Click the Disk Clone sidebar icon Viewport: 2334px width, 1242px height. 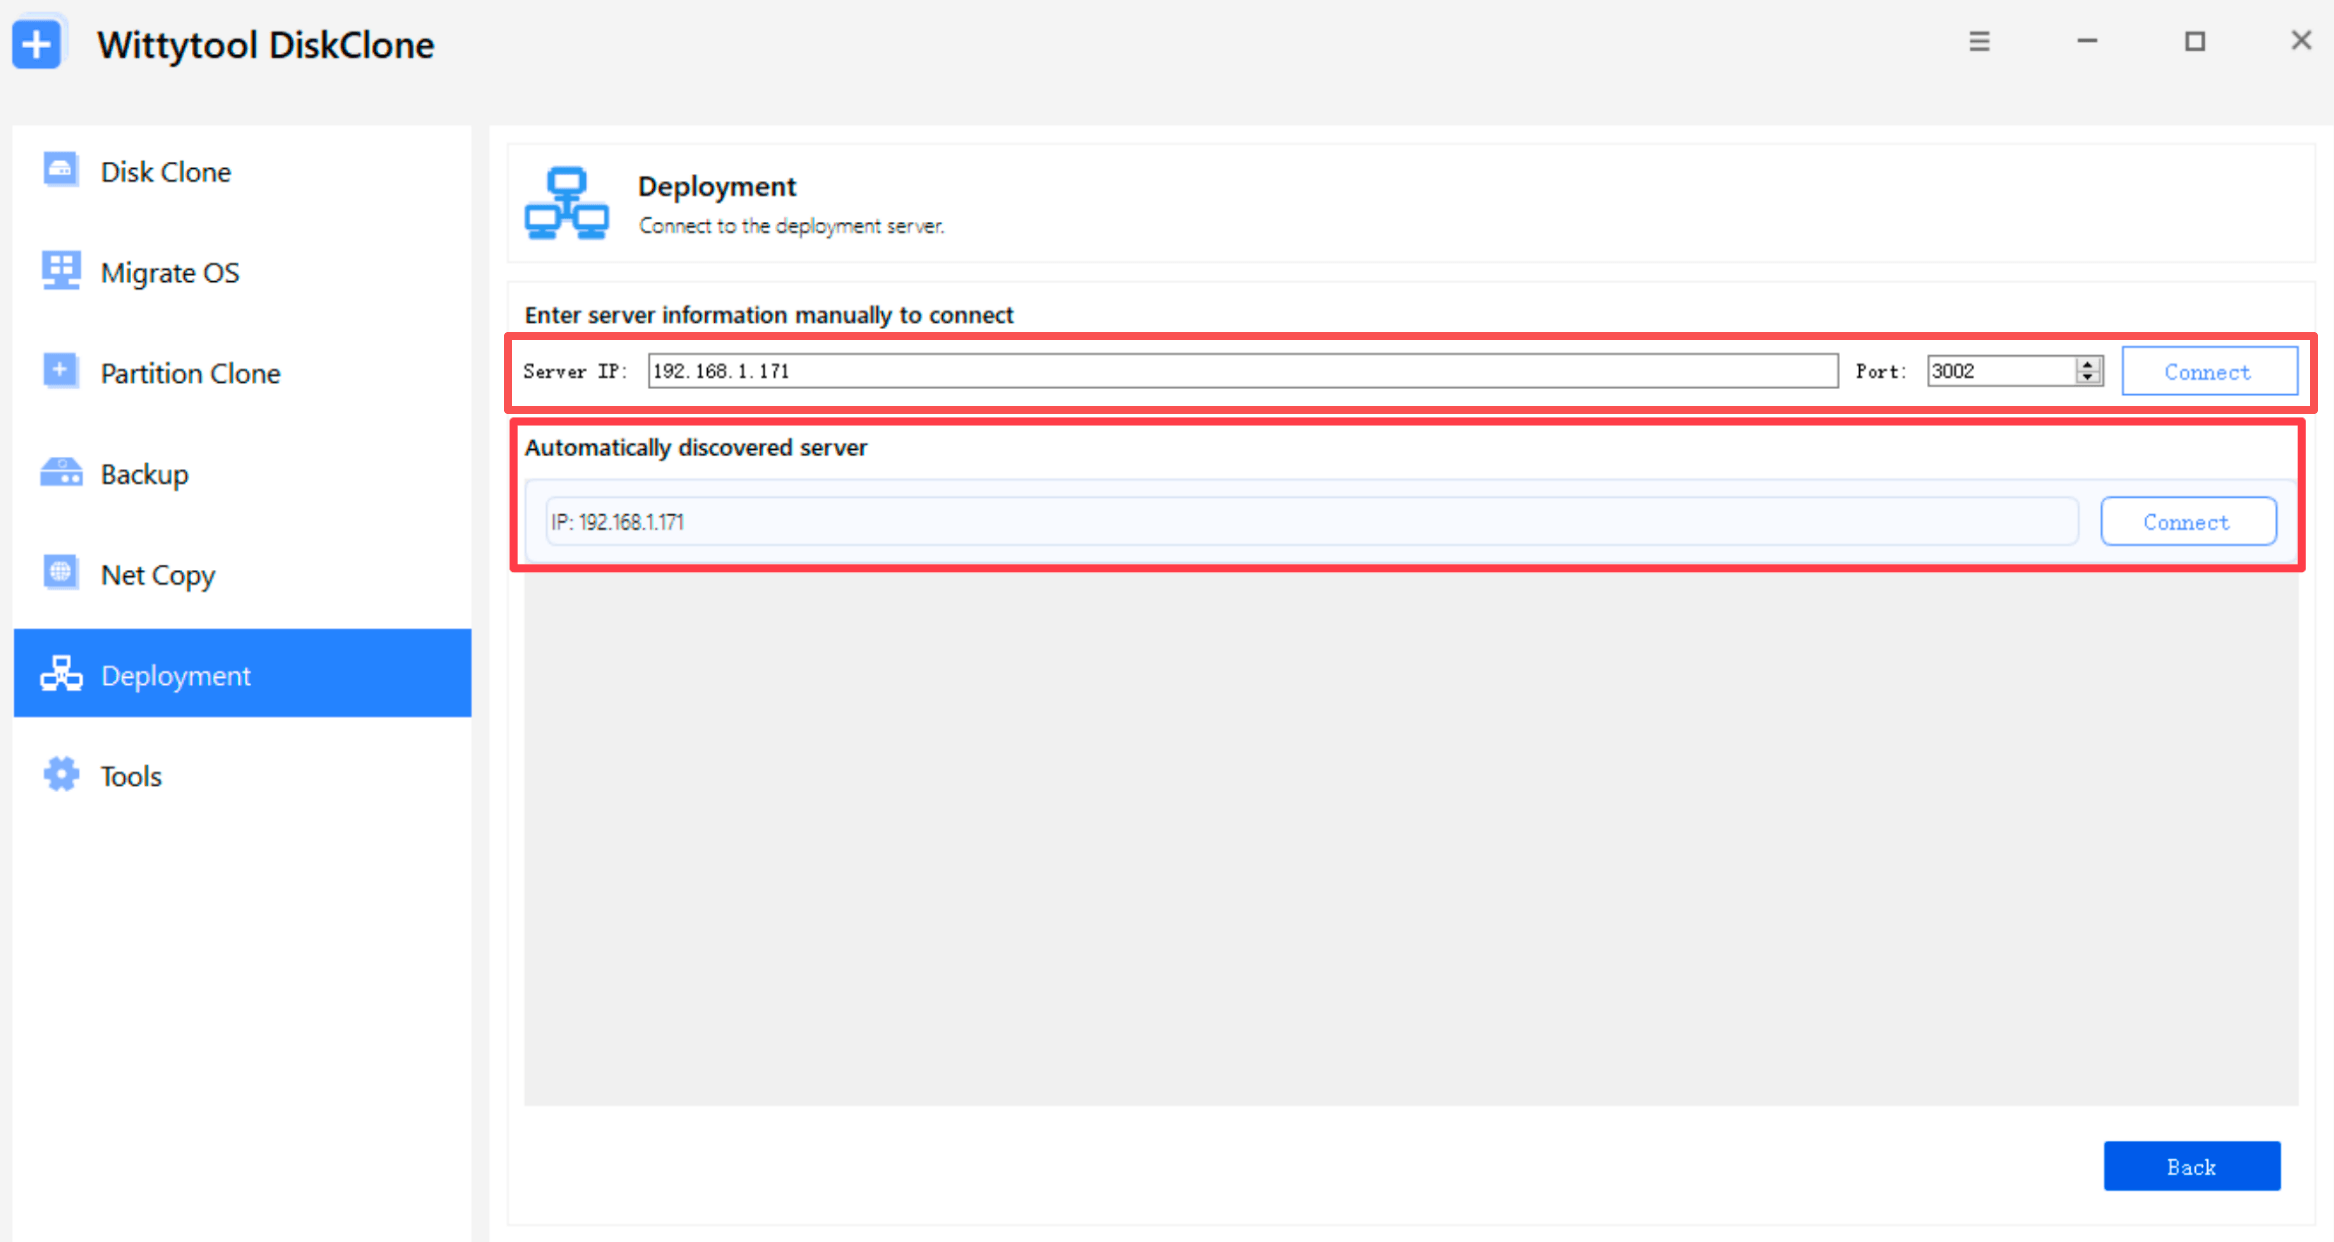(x=60, y=170)
